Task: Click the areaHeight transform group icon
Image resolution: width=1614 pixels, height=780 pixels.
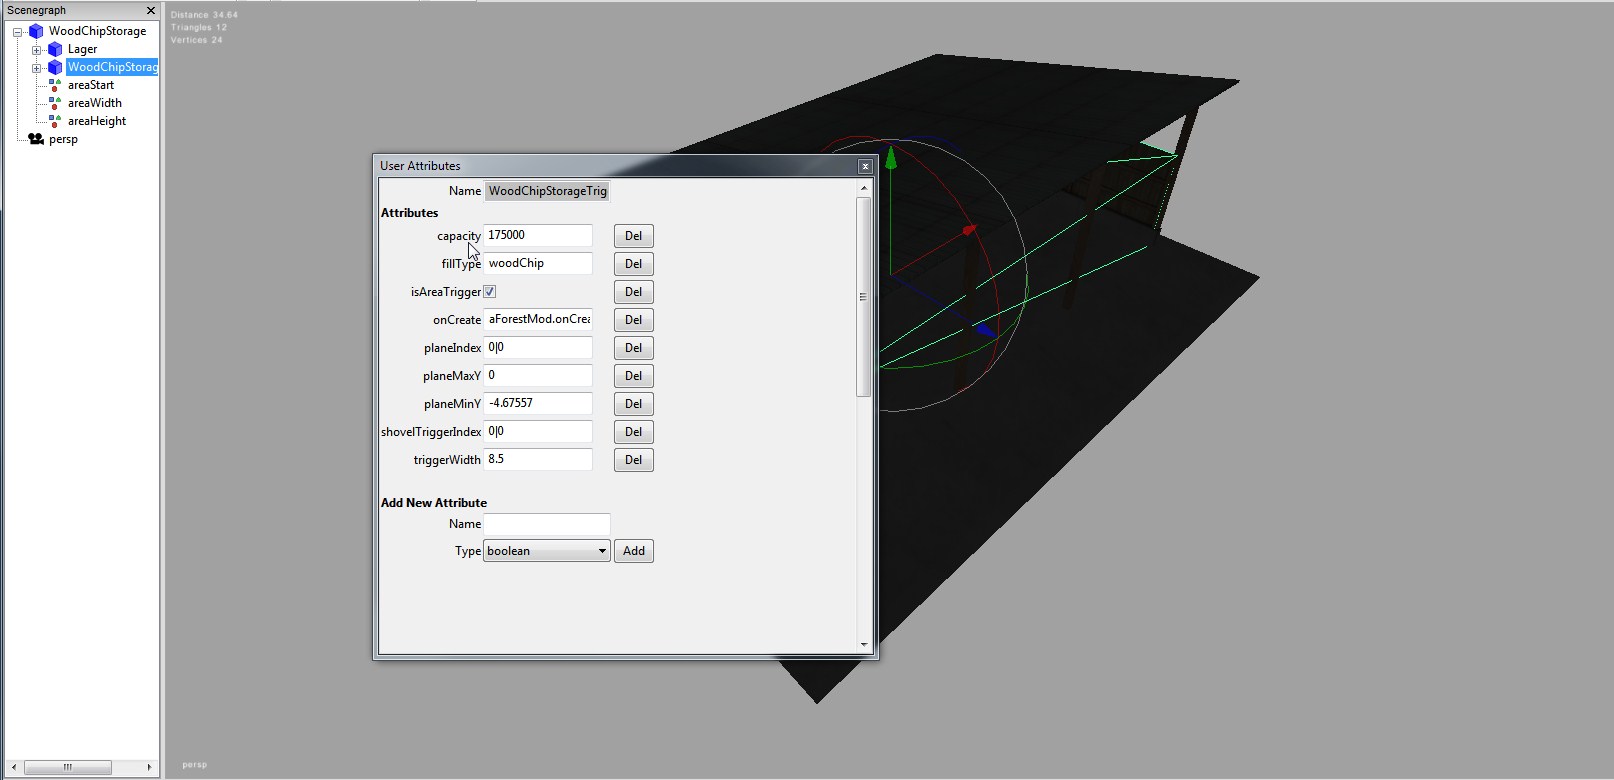Action: pyautogui.click(x=55, y=121)
